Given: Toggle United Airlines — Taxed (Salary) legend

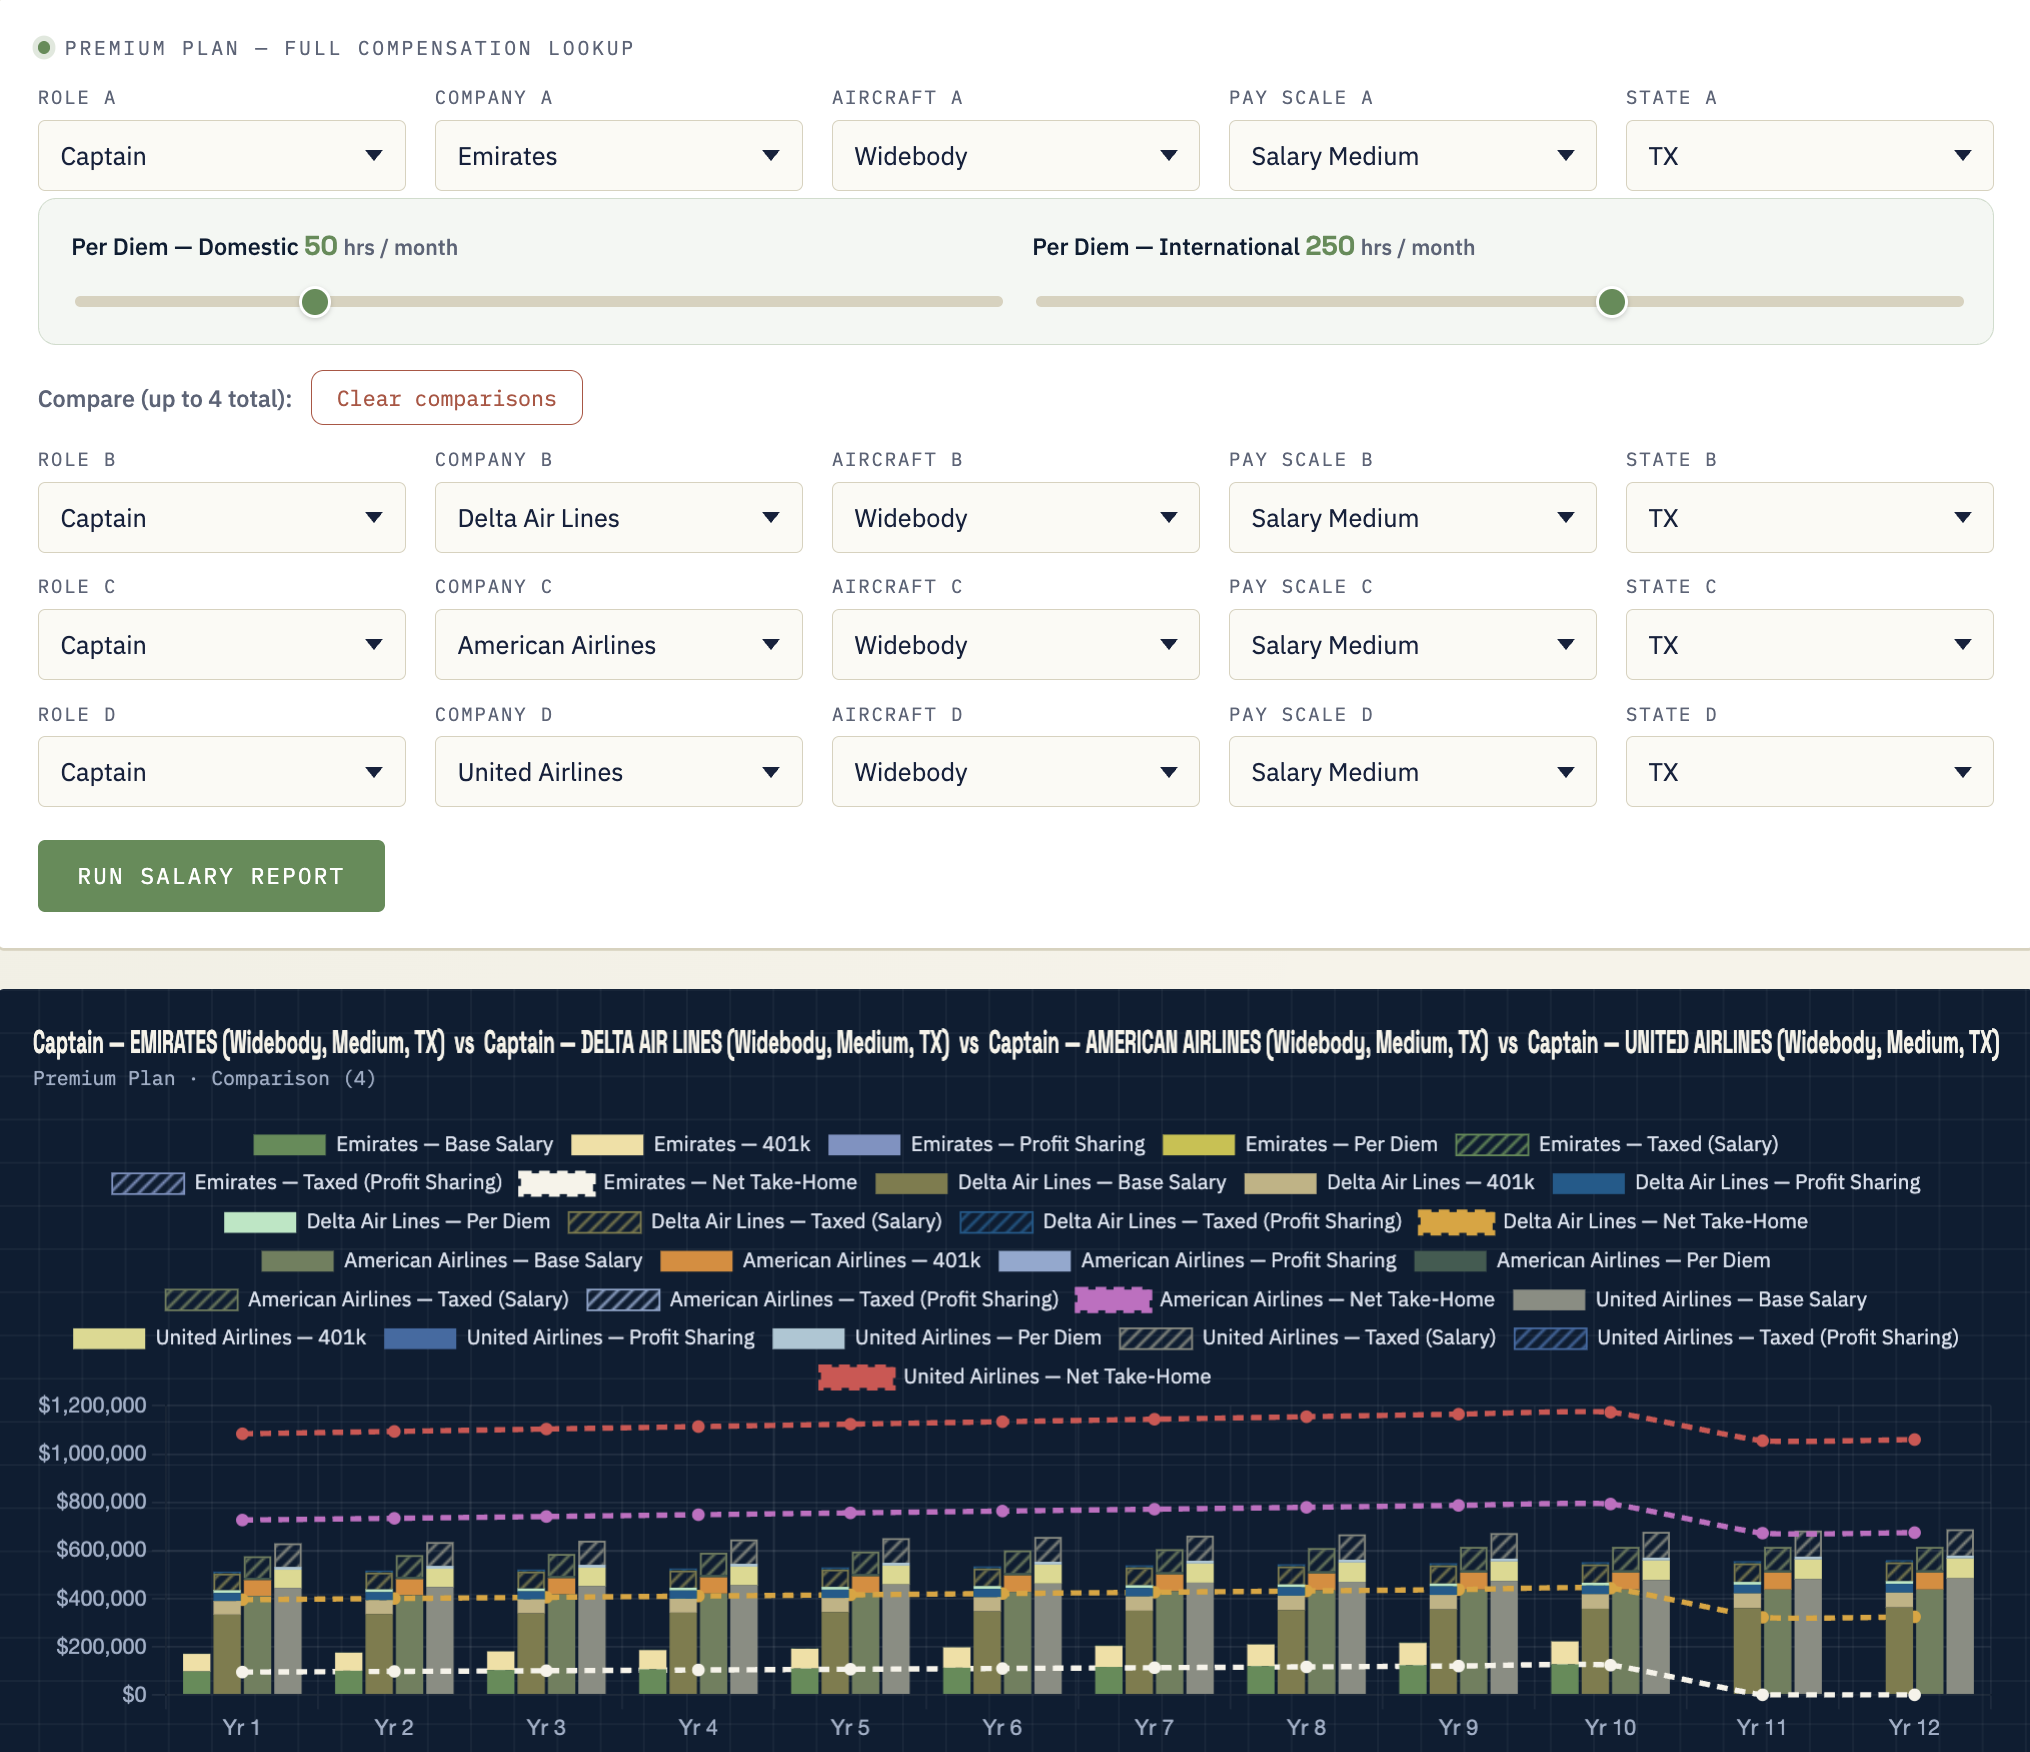Looking at the screenshot, I should (x=1308, y=1337).
